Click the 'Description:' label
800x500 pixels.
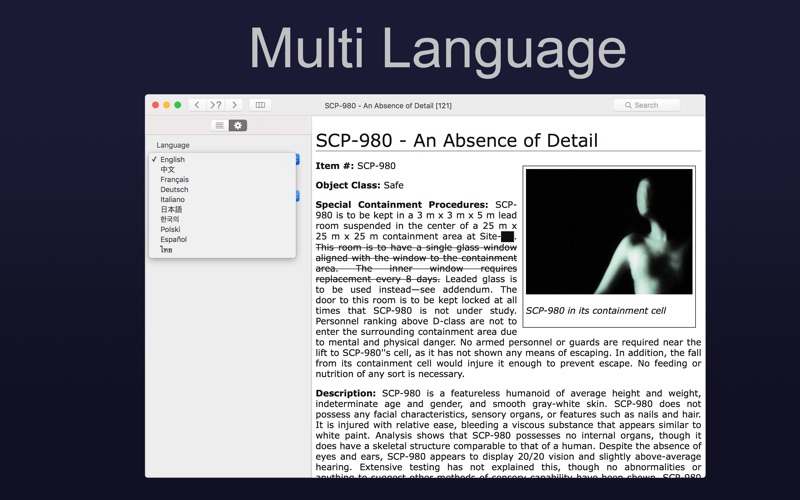click(345, 393)
